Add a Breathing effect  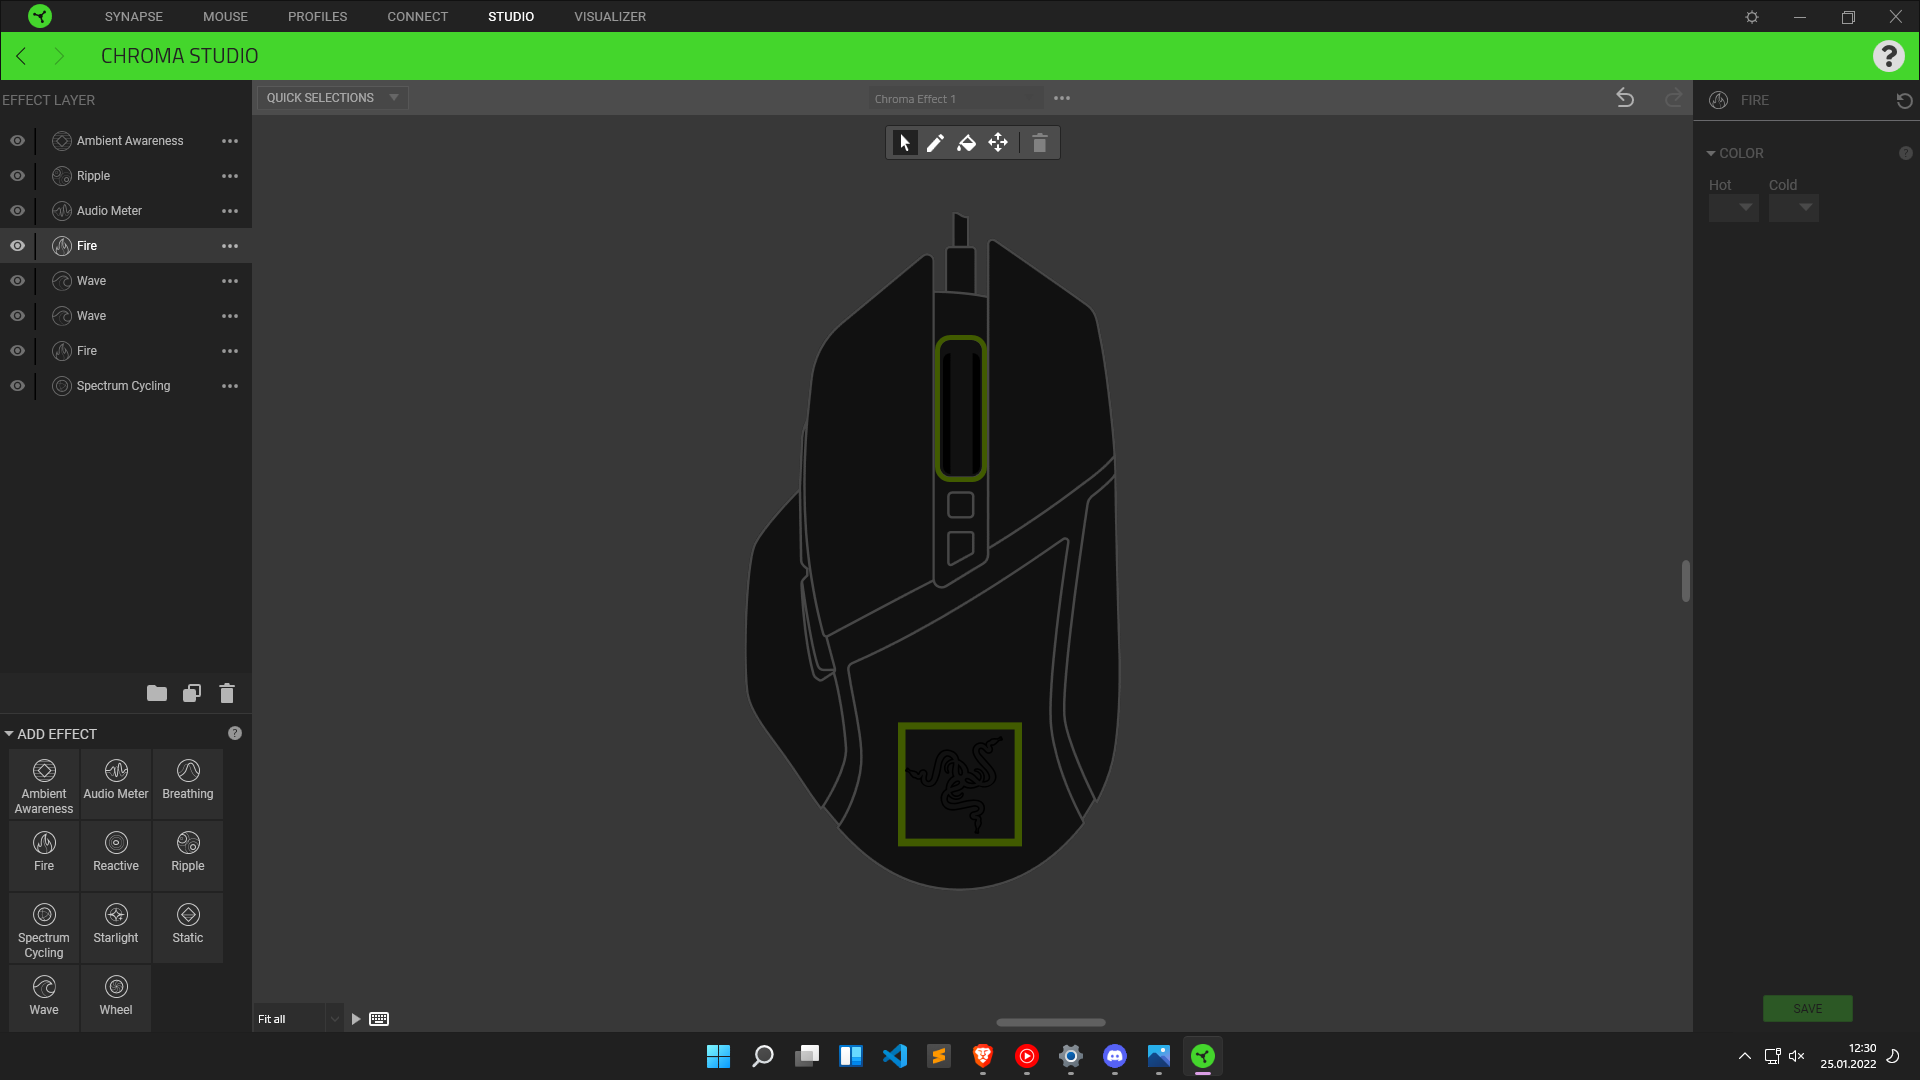(188, 781)
